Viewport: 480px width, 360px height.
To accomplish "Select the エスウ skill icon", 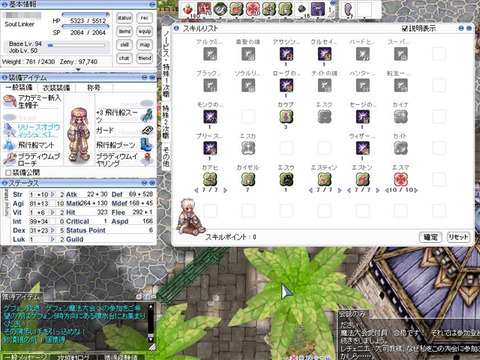I will [286, 180].
